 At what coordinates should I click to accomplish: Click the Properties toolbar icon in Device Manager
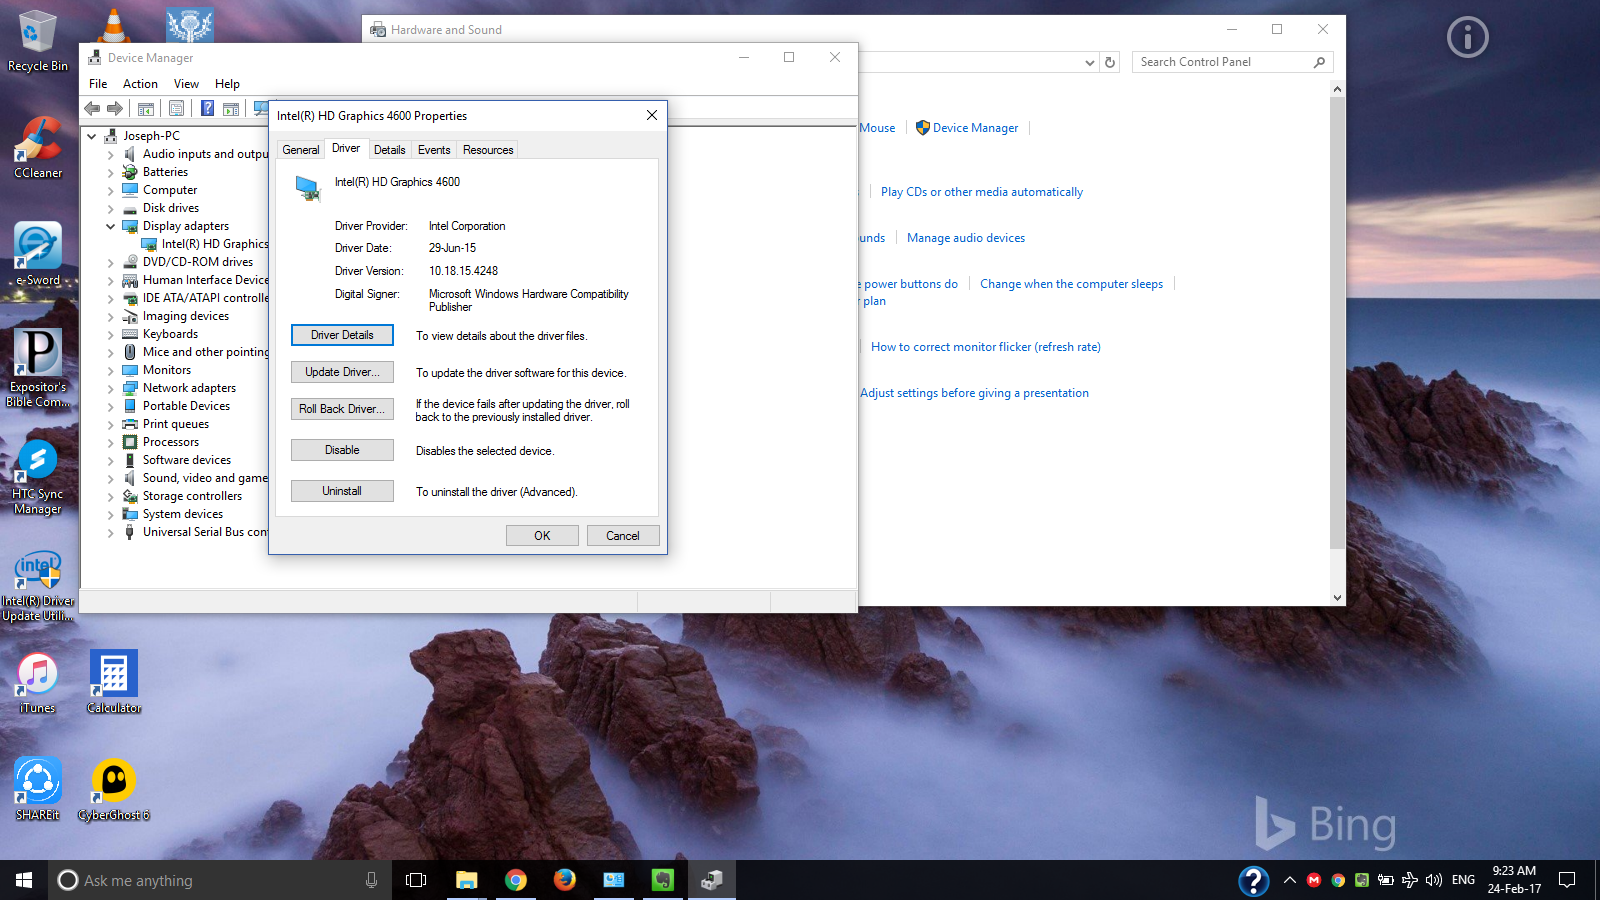click(x=176, y=109)
